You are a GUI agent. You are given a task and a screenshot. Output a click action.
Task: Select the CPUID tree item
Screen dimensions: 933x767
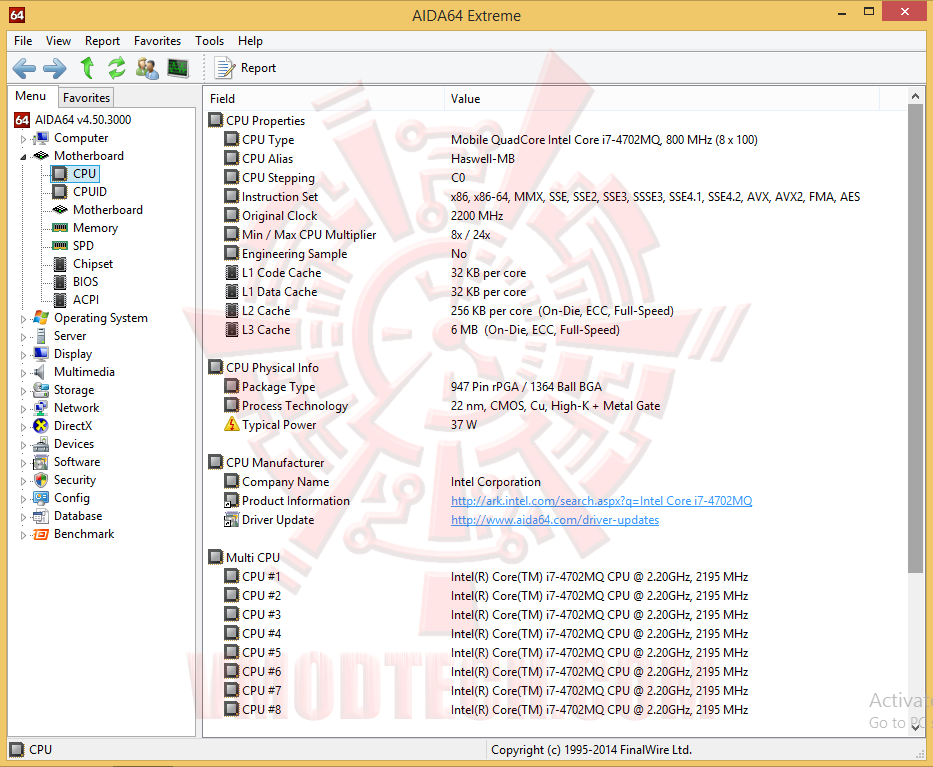click(90, 192)
